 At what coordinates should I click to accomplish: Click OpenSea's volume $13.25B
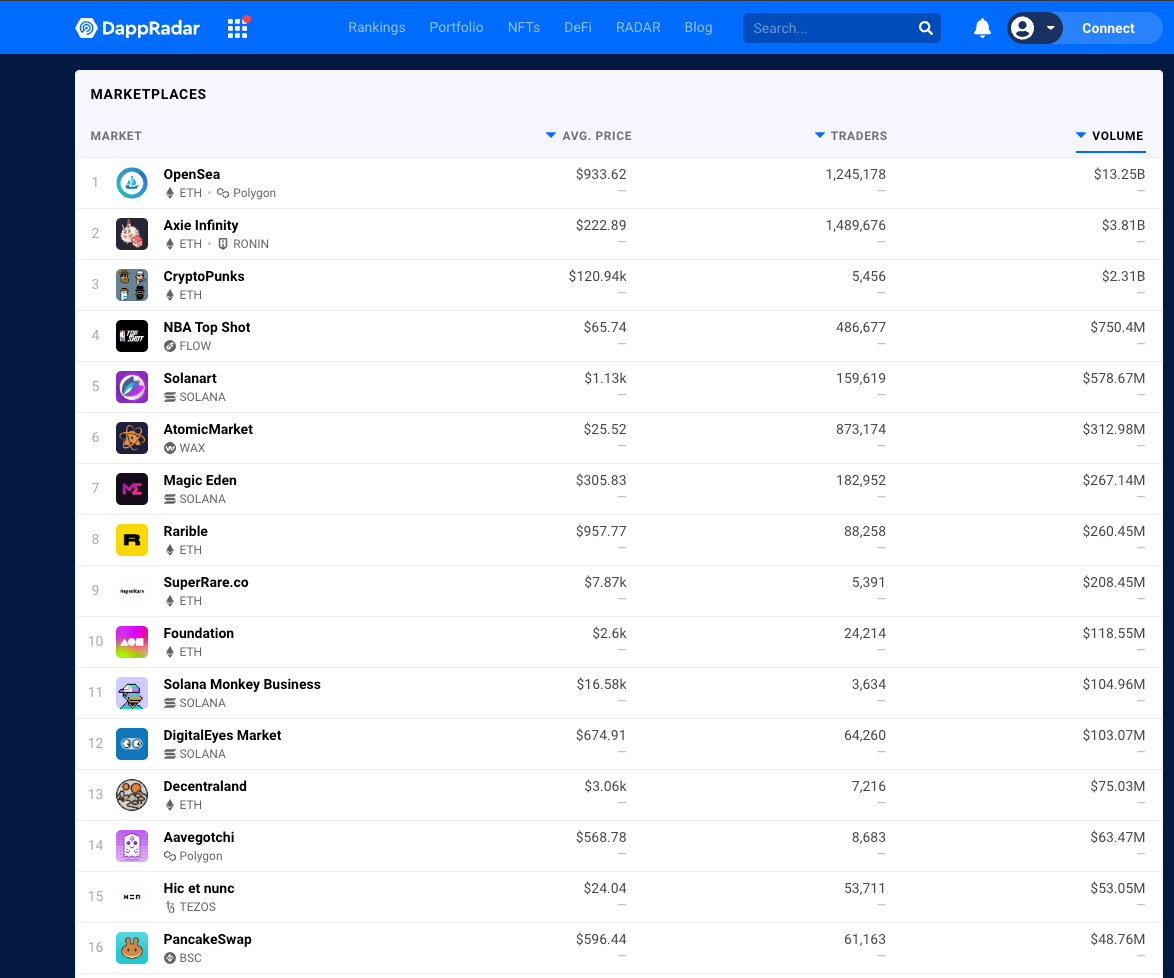[1119, 174]
